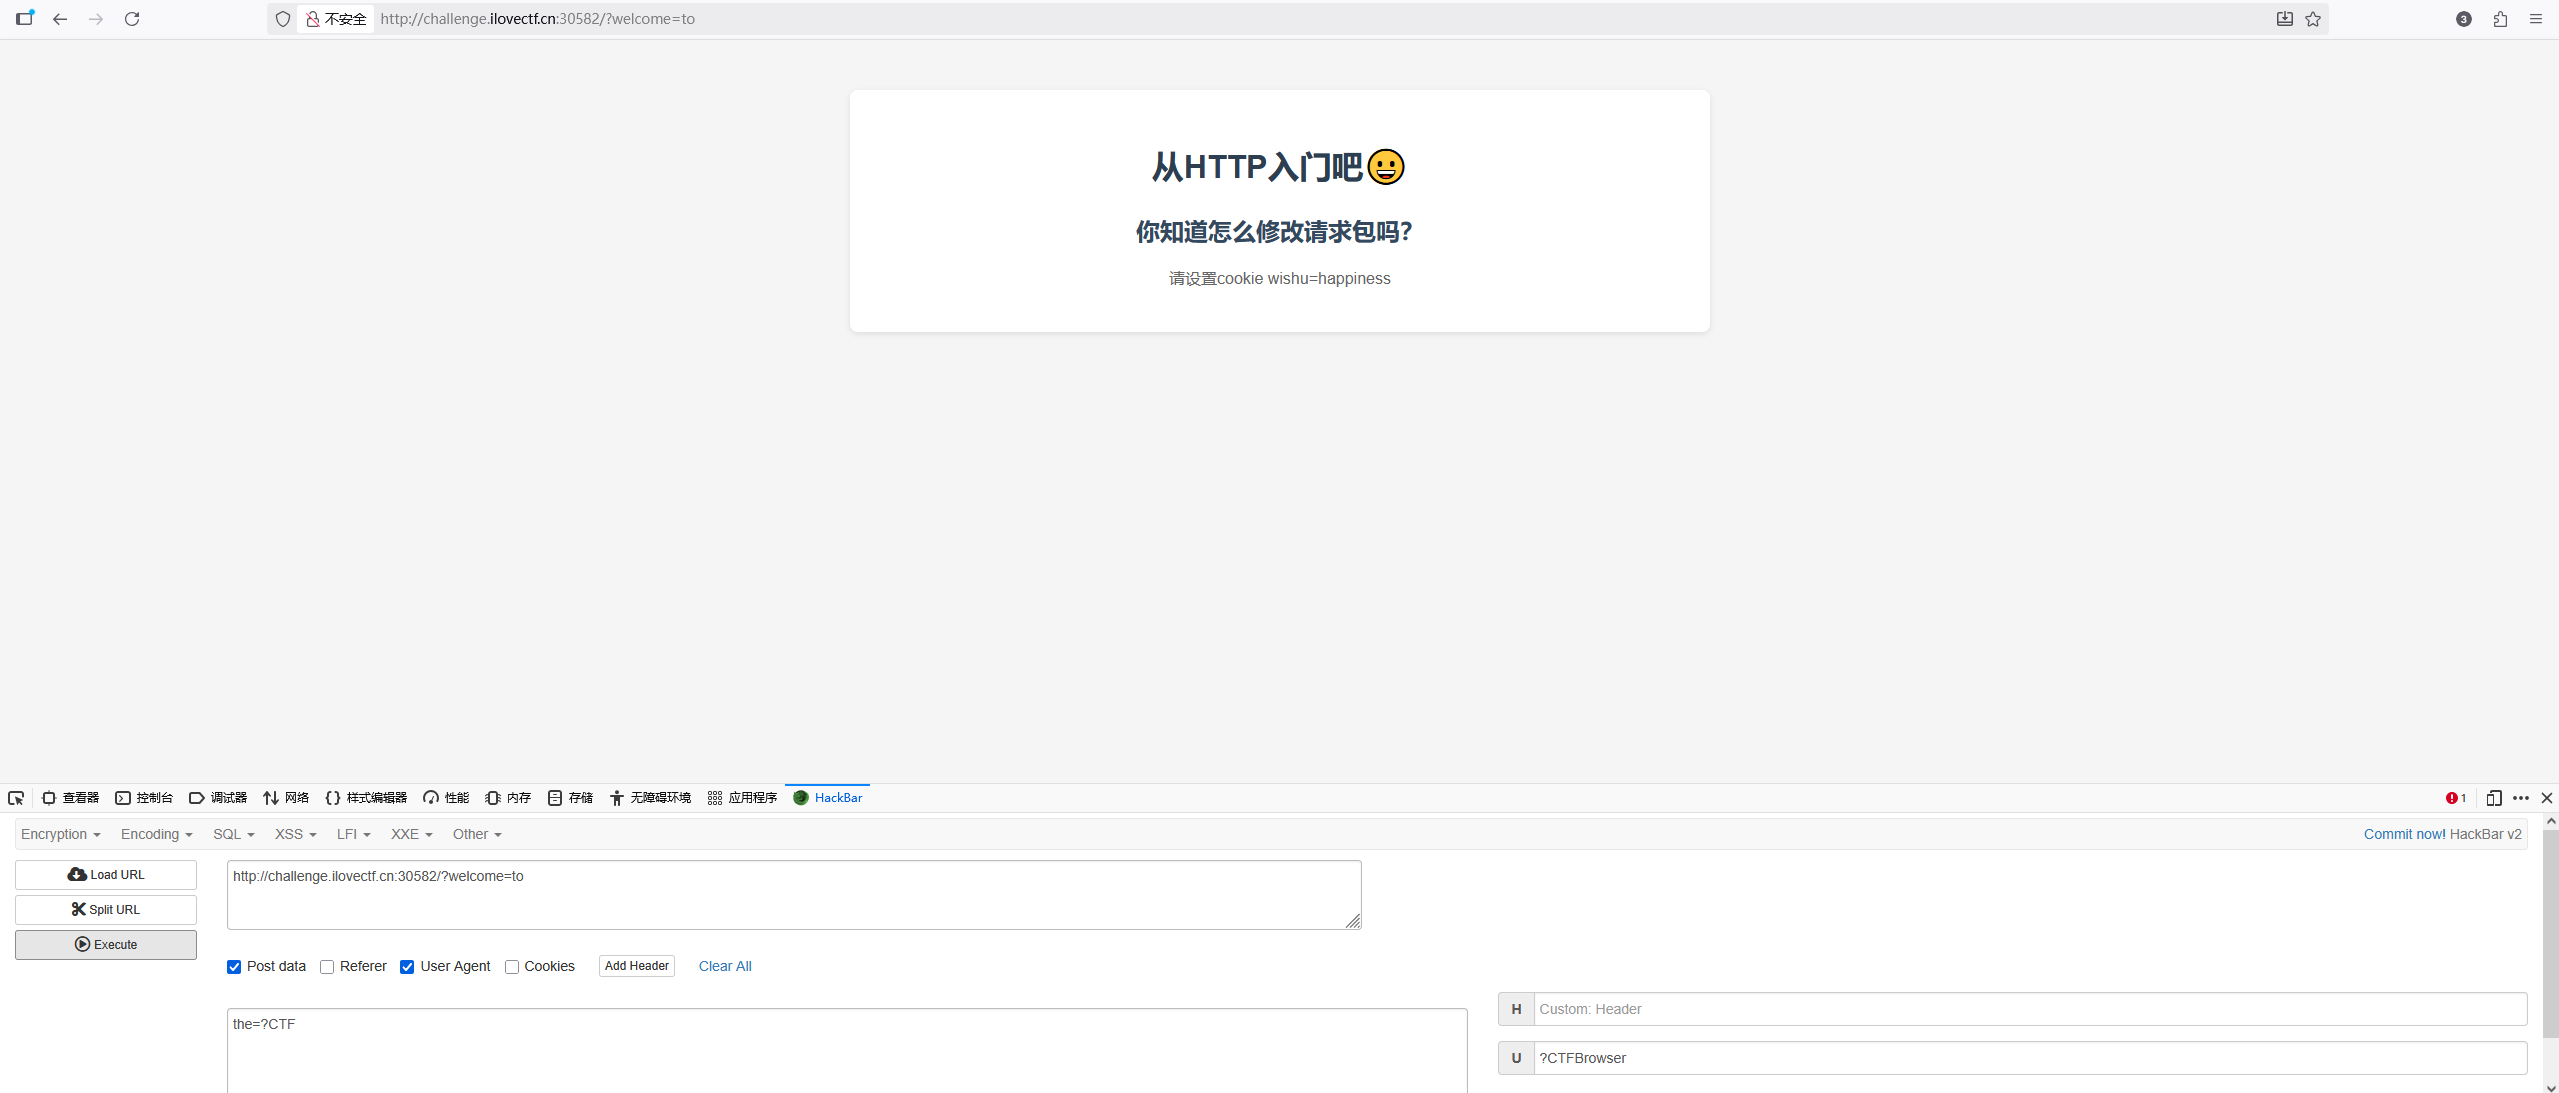Screen dimensions: 2559x1093
Task: Click the Clear All link
Action: (x=725, y=966)
